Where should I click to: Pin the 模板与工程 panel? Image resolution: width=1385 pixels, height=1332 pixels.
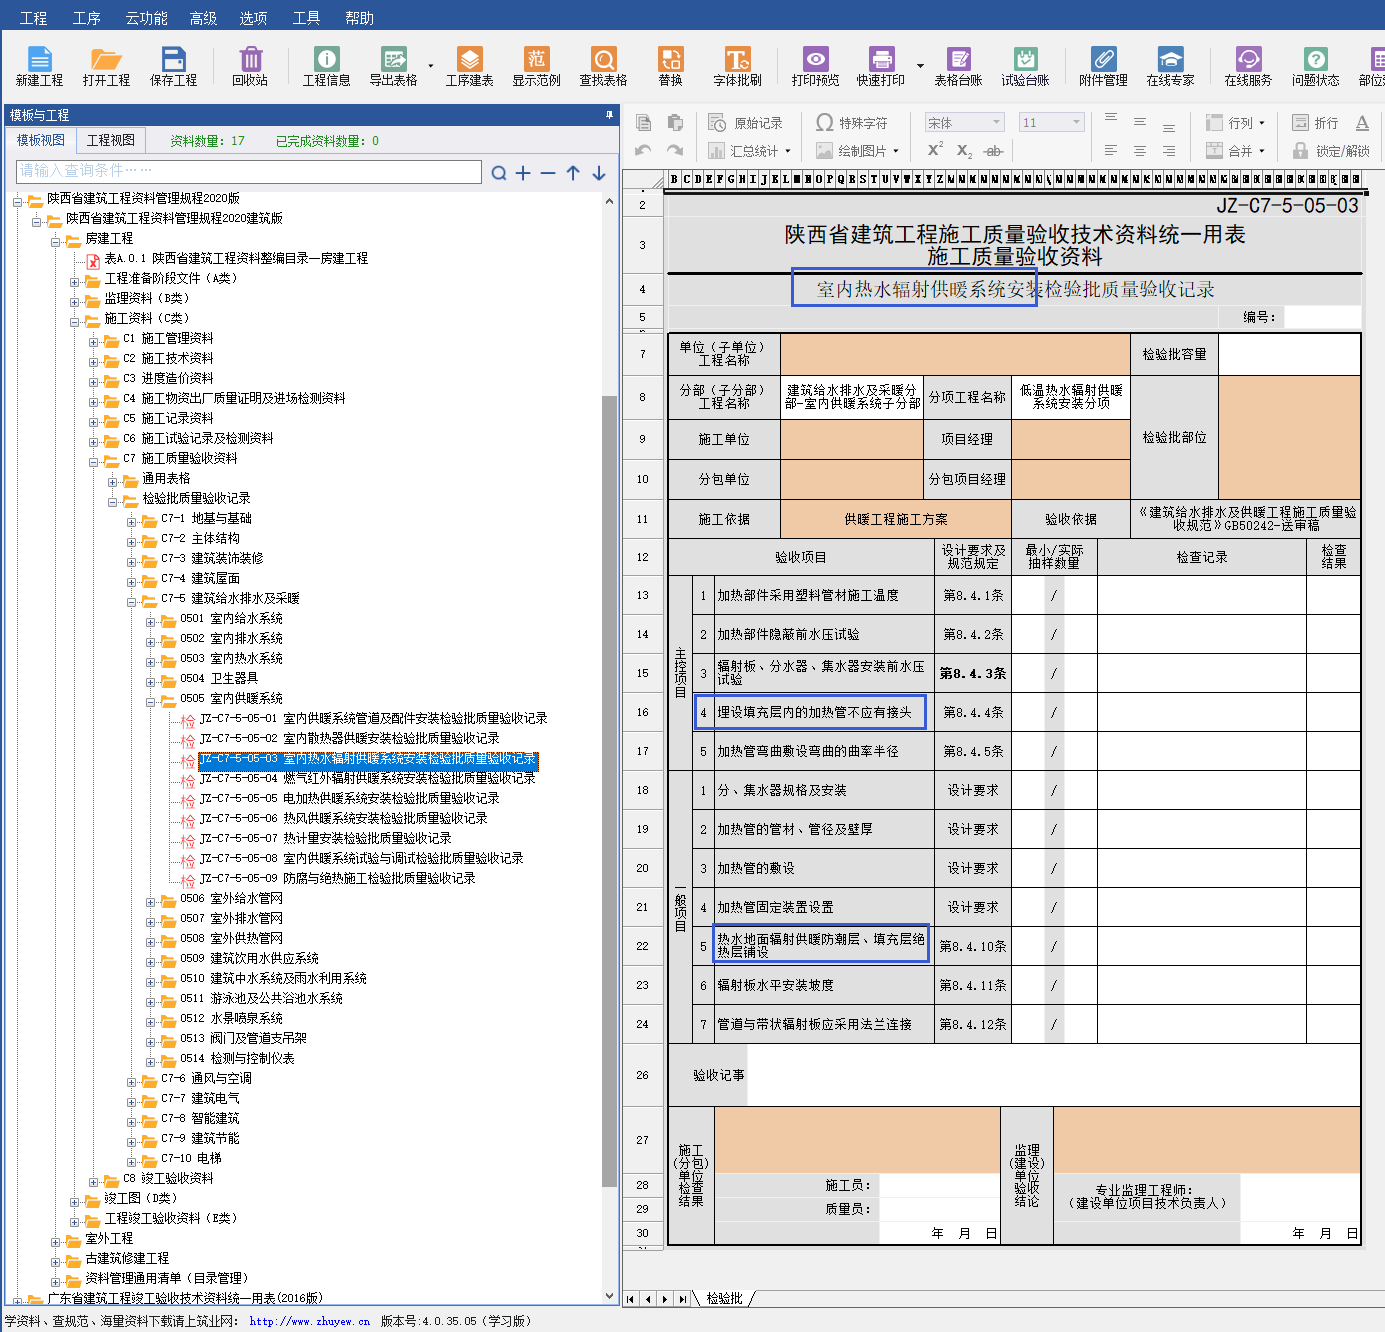(609, 115)
